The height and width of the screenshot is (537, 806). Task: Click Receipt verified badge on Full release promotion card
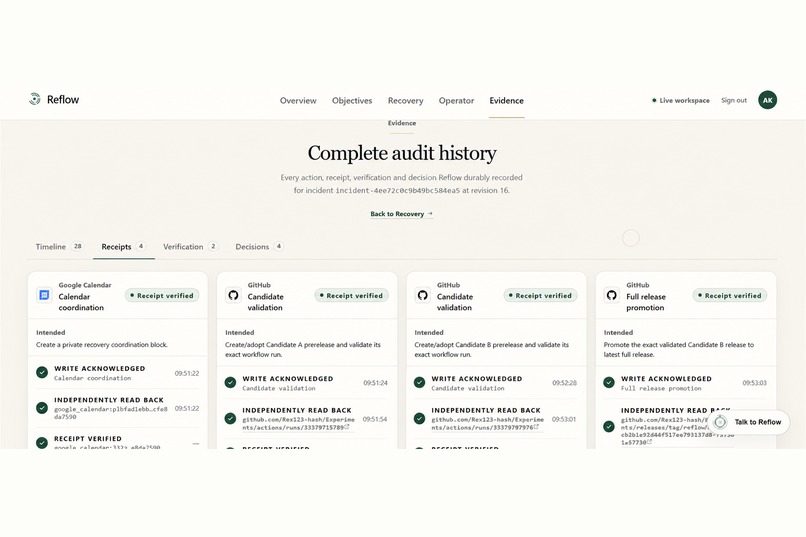click(730, 295)
